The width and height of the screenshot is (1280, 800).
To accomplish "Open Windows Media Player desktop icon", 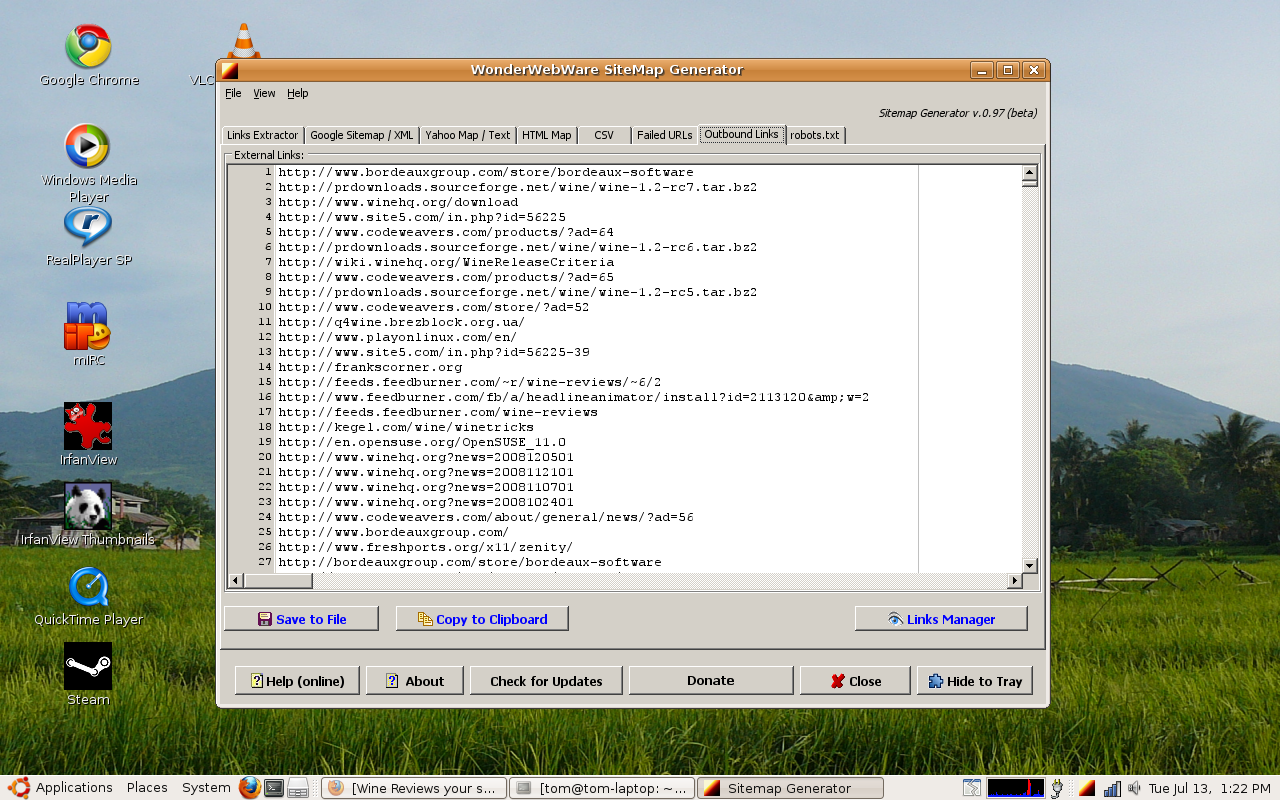I will (88, 146).
